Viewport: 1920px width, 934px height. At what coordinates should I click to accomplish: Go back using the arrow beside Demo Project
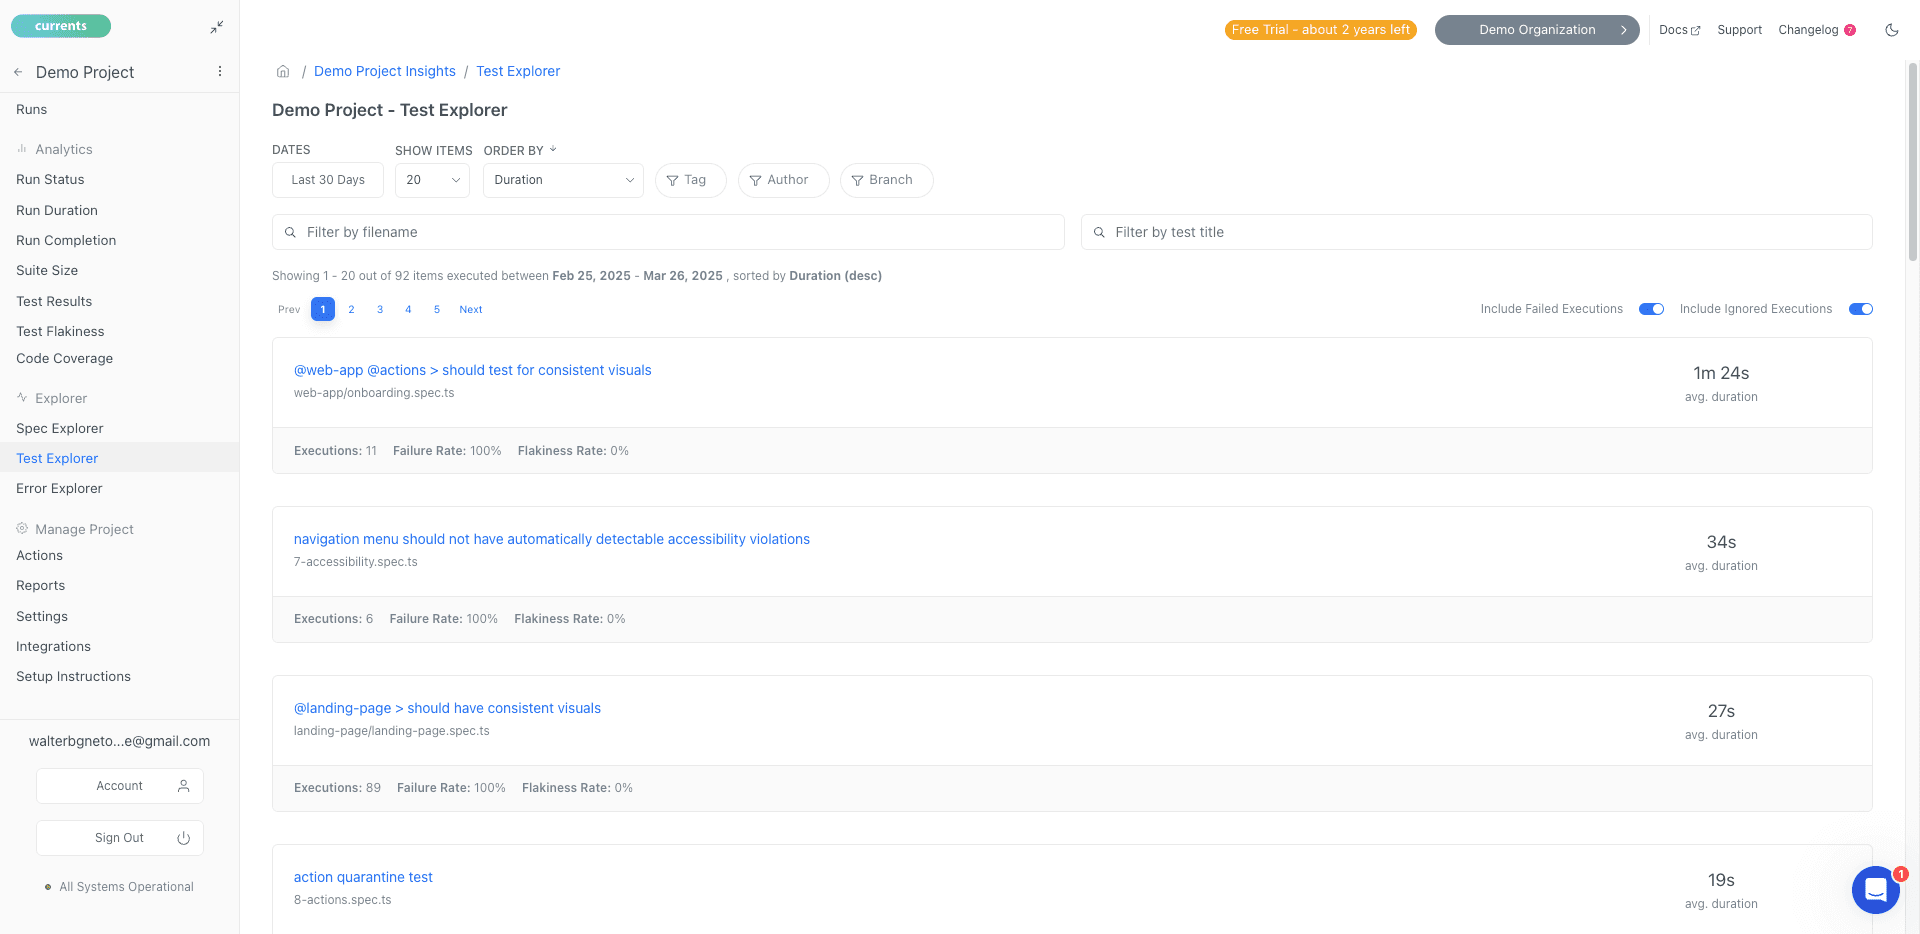18,72
